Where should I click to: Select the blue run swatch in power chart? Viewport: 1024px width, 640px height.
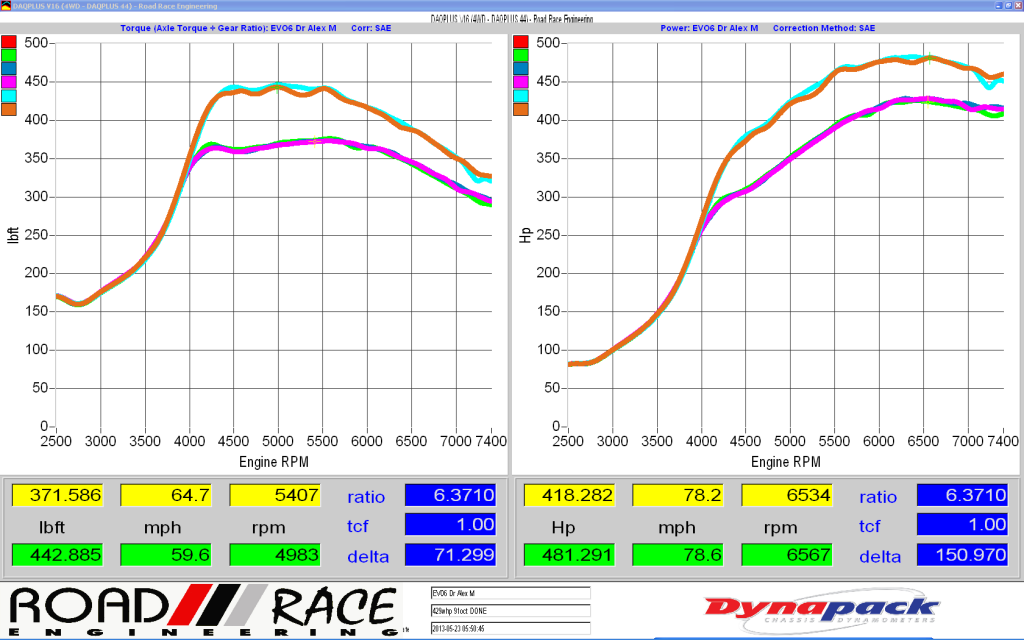[x=520, y=69]
